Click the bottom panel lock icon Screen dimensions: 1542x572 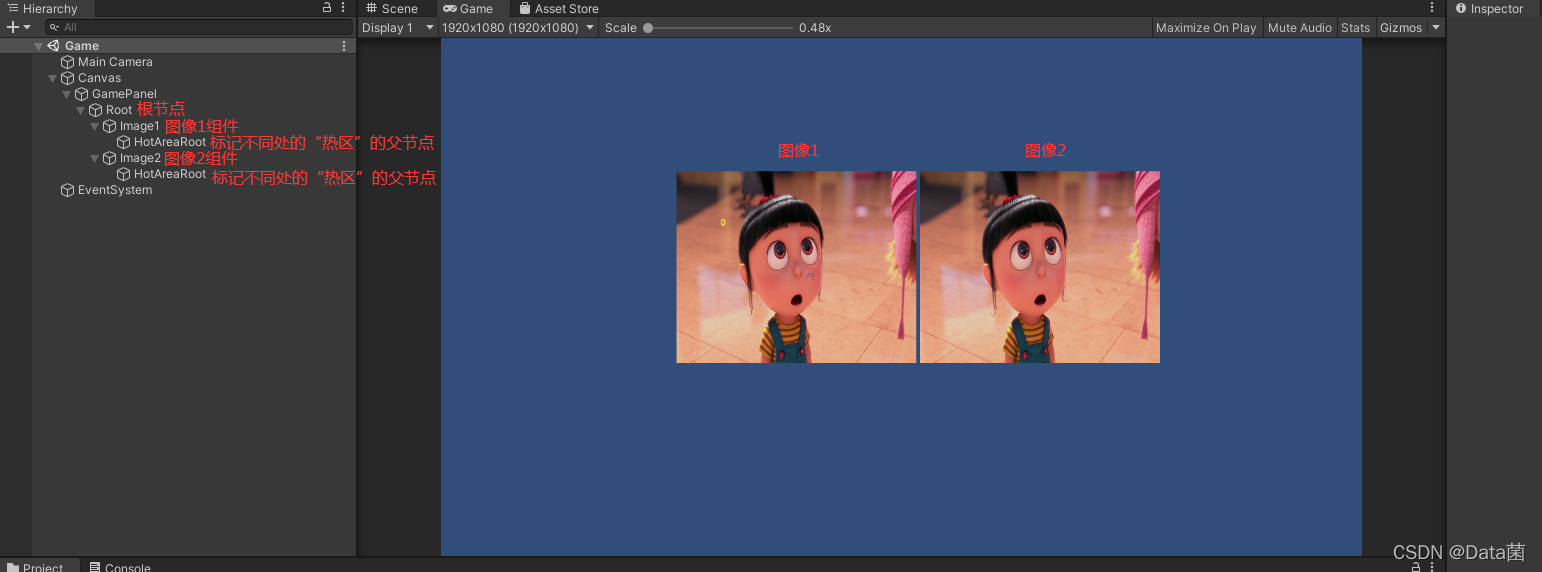1418,566
